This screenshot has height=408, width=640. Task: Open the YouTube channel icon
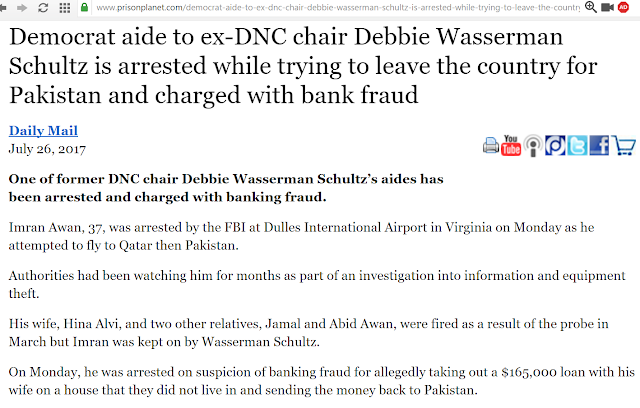511,145
